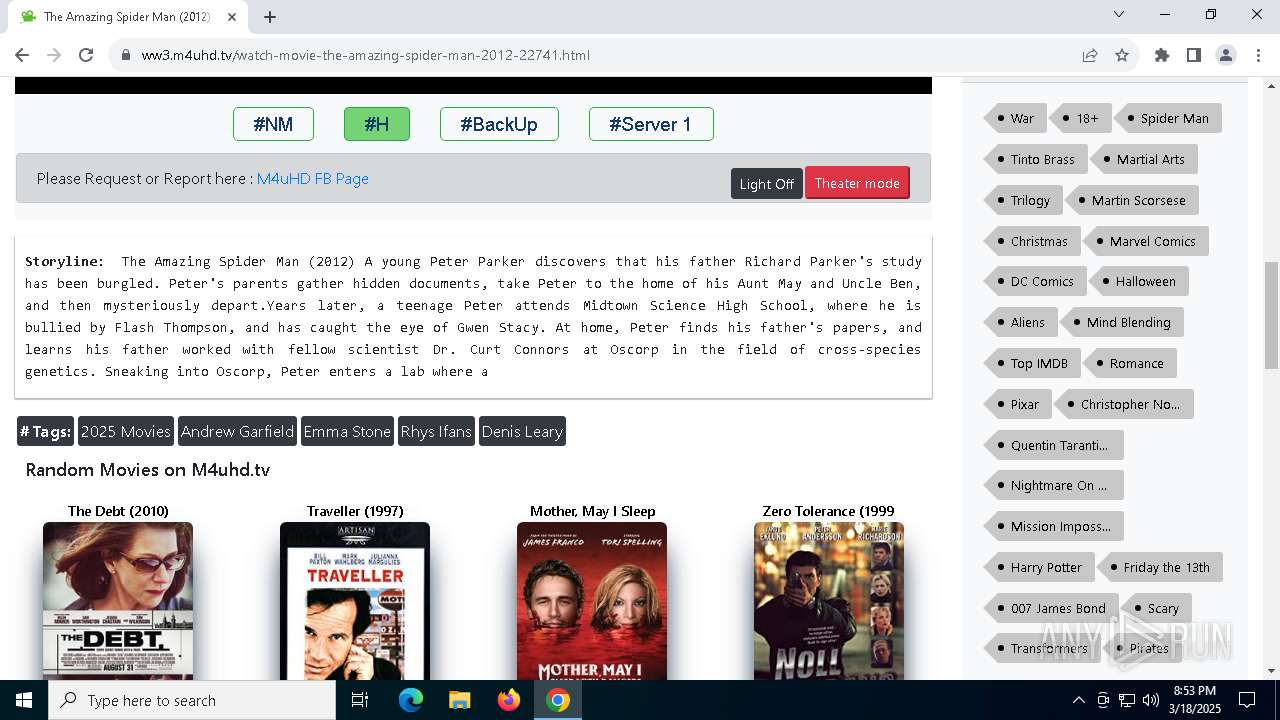Select the Harry Potter tag

coord(1039,567)
